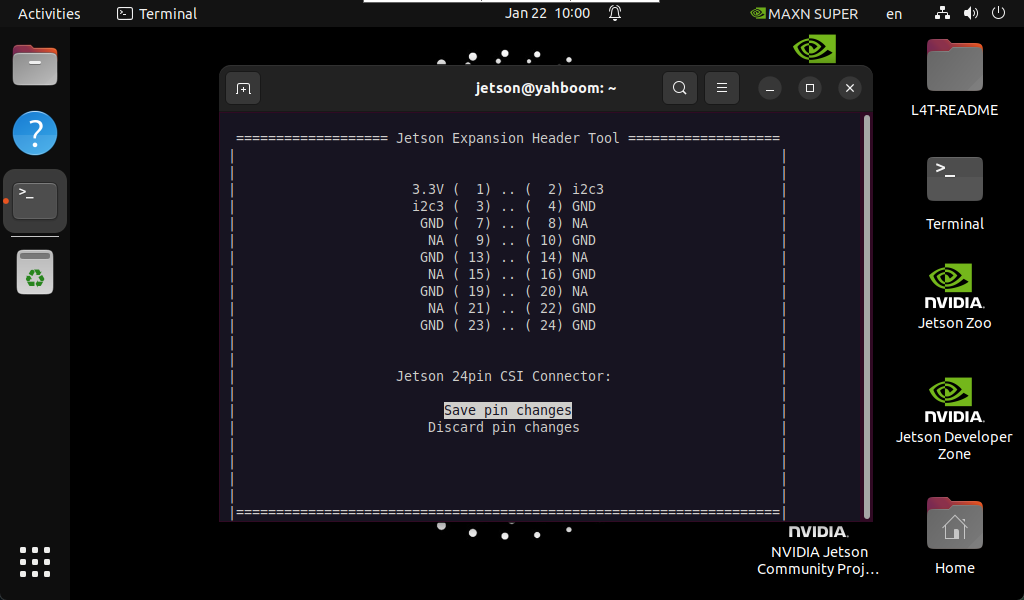
Task: Click the terminal search icon
Action: point(679,88)
